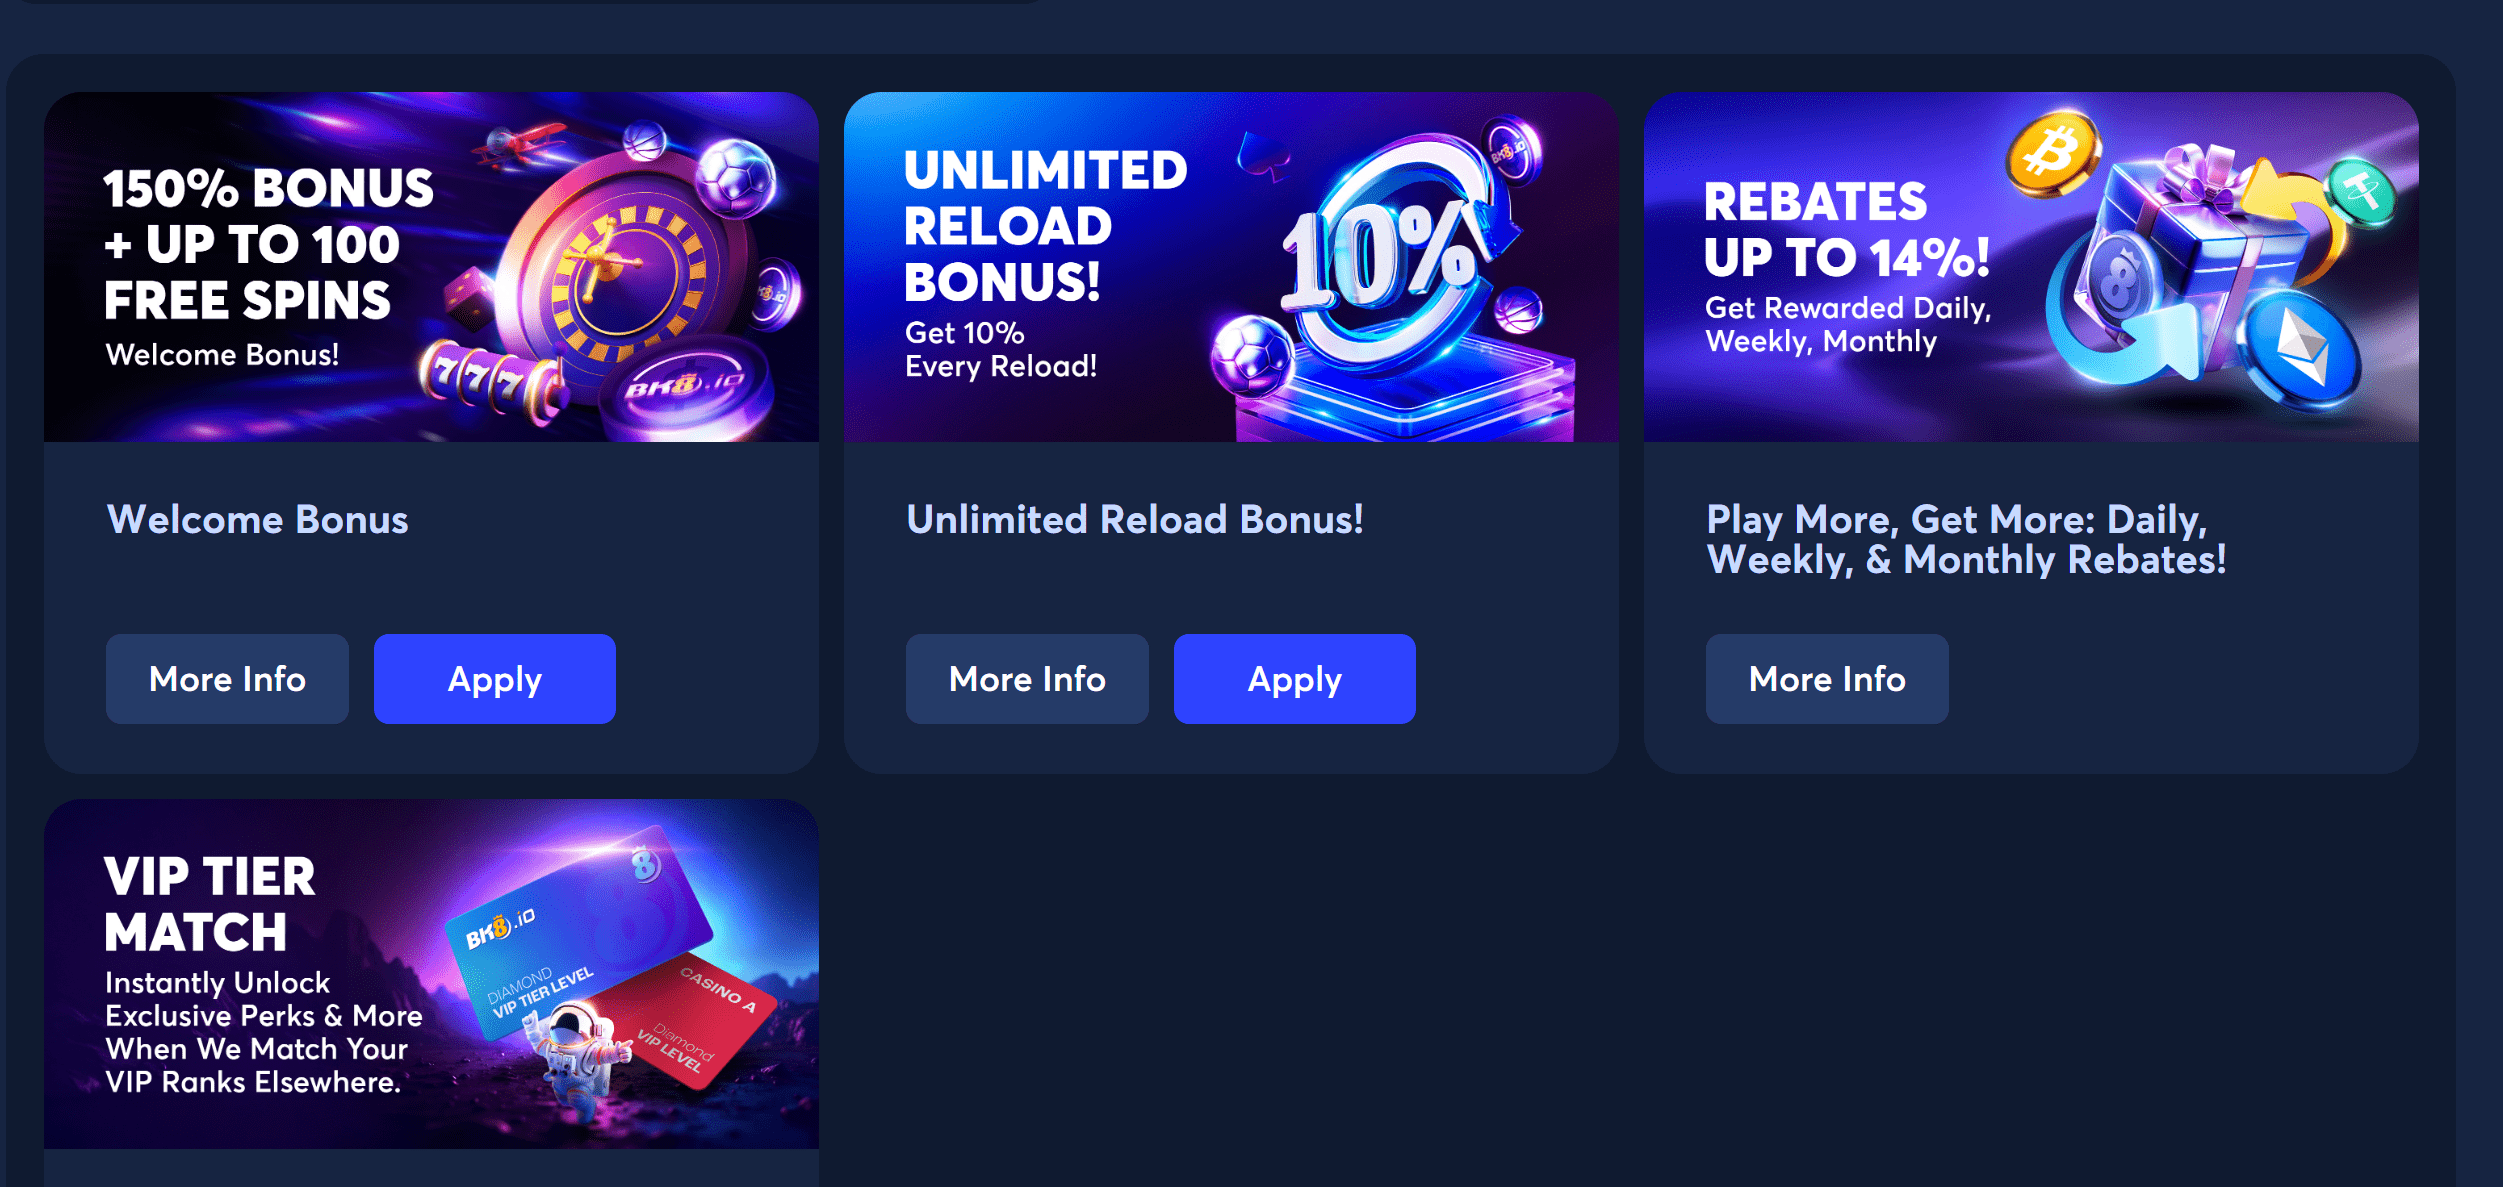Click the green Tether coin icon
This screenshot has width=2503, height=1187.
pyautogui.click(x=2362, y=192)
